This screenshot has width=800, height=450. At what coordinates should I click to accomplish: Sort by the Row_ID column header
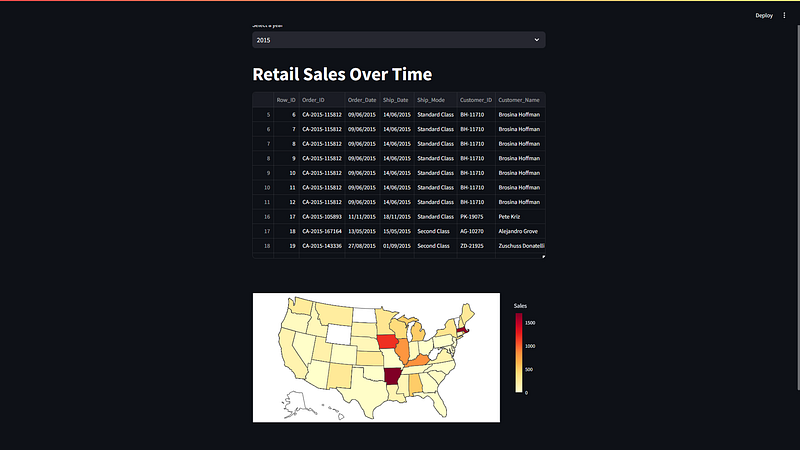(286, 100)
